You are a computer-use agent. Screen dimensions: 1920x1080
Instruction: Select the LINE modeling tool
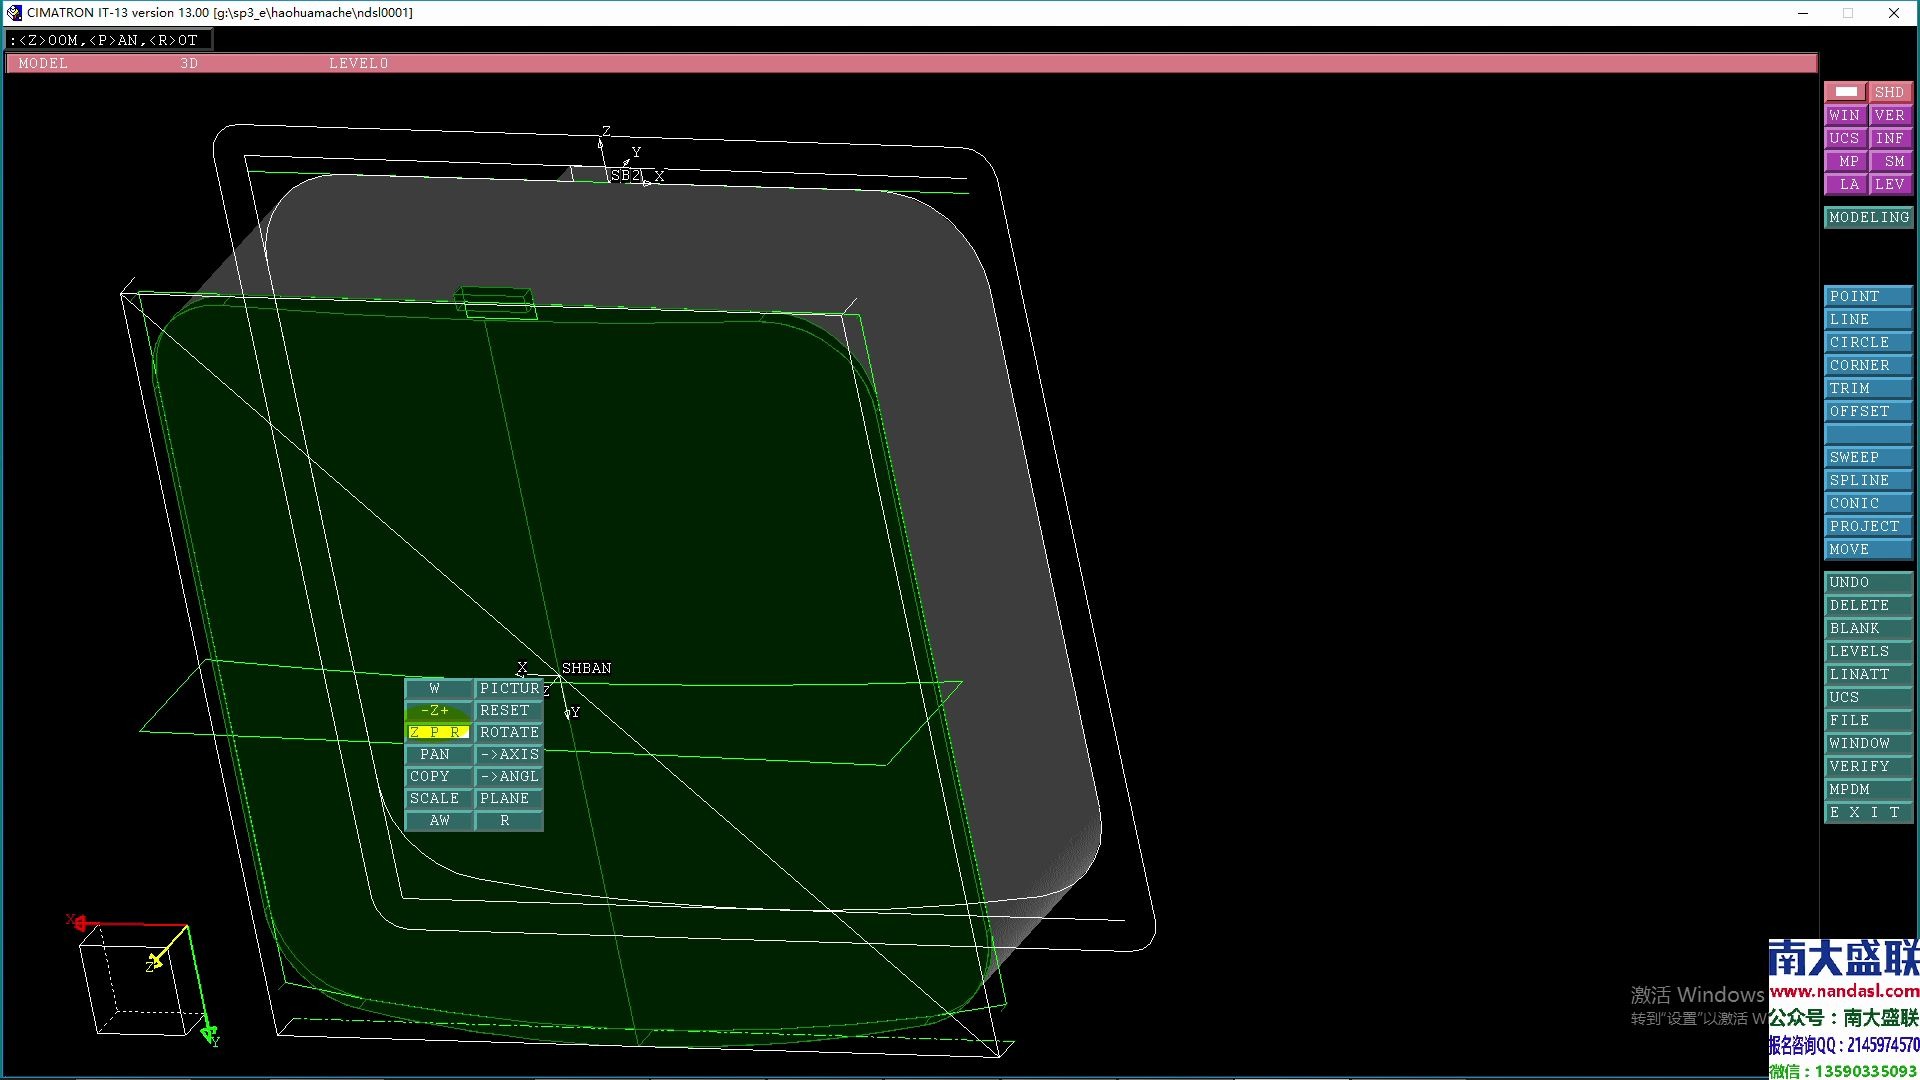tap(1867, 318)
